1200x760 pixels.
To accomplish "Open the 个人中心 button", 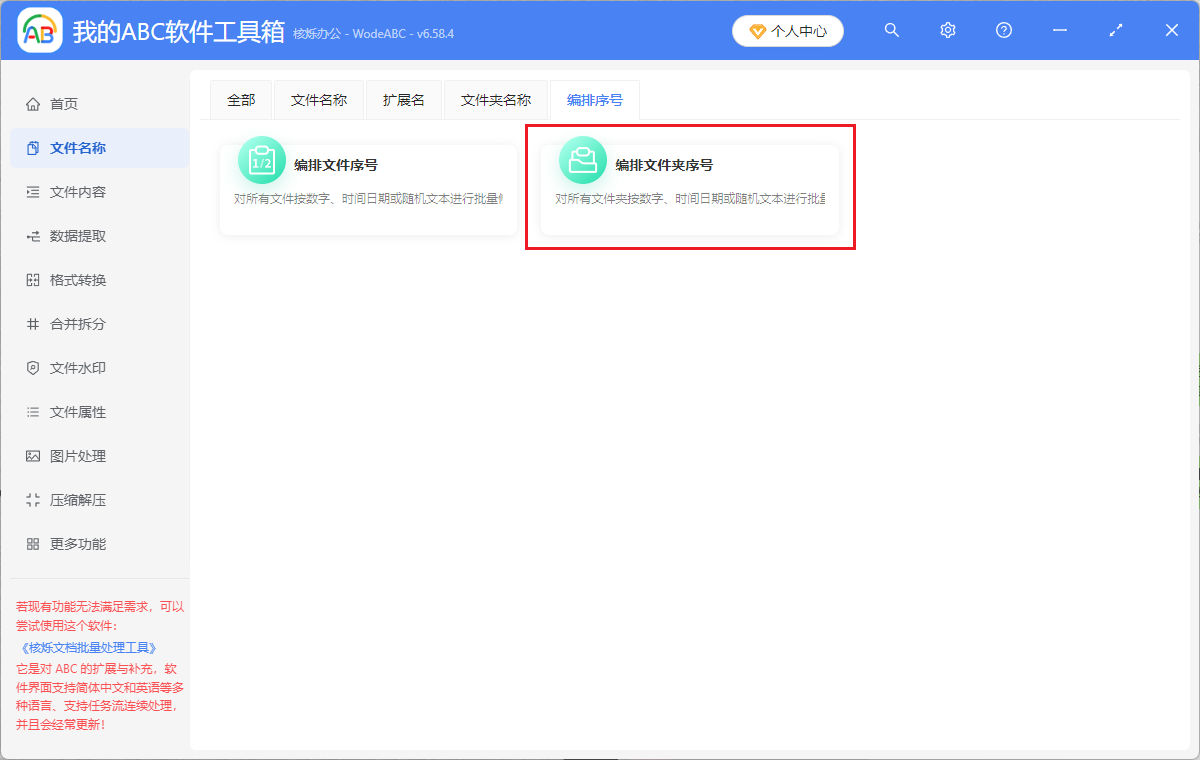I will 788,31.
